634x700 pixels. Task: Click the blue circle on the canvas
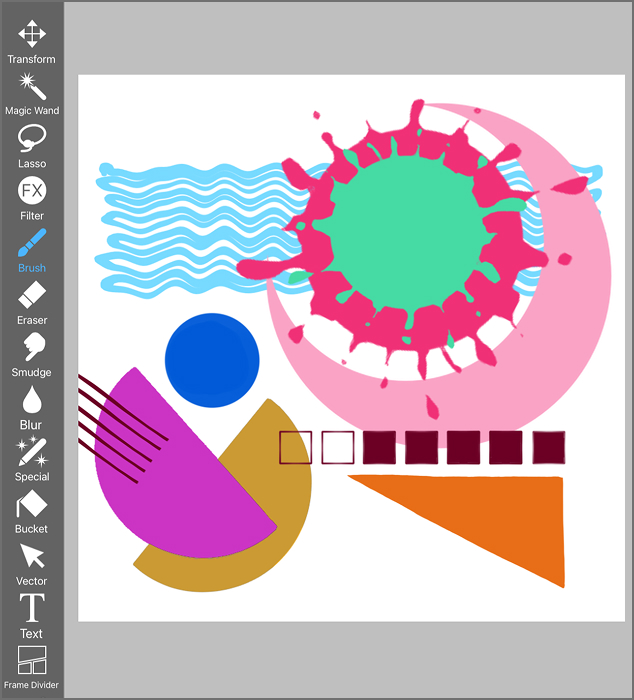point(212,360)
